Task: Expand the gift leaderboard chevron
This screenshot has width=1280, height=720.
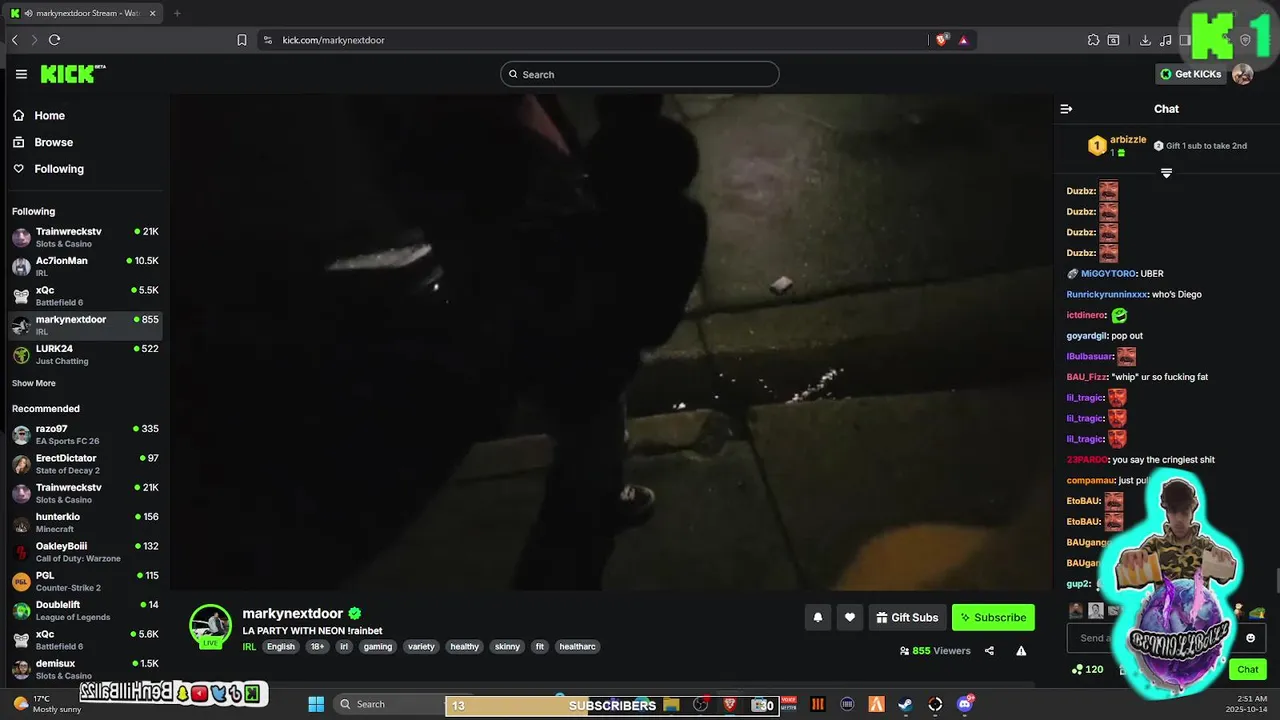Action: pyautogui.click(x=1166, y=173)
